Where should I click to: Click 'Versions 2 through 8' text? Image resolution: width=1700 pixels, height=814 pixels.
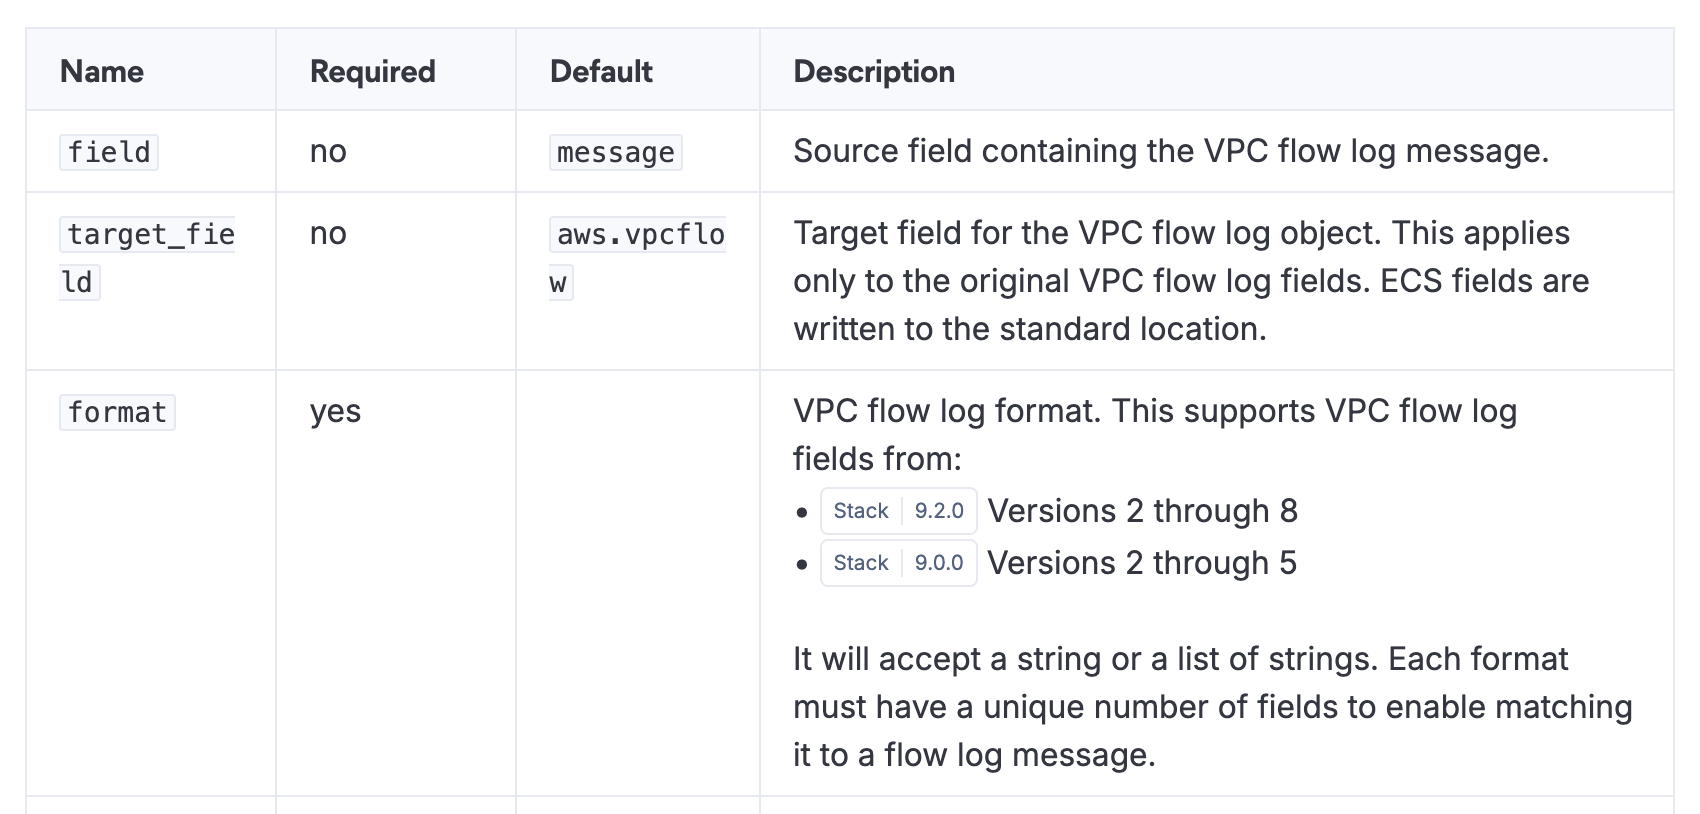click(x=1142, y=511)
